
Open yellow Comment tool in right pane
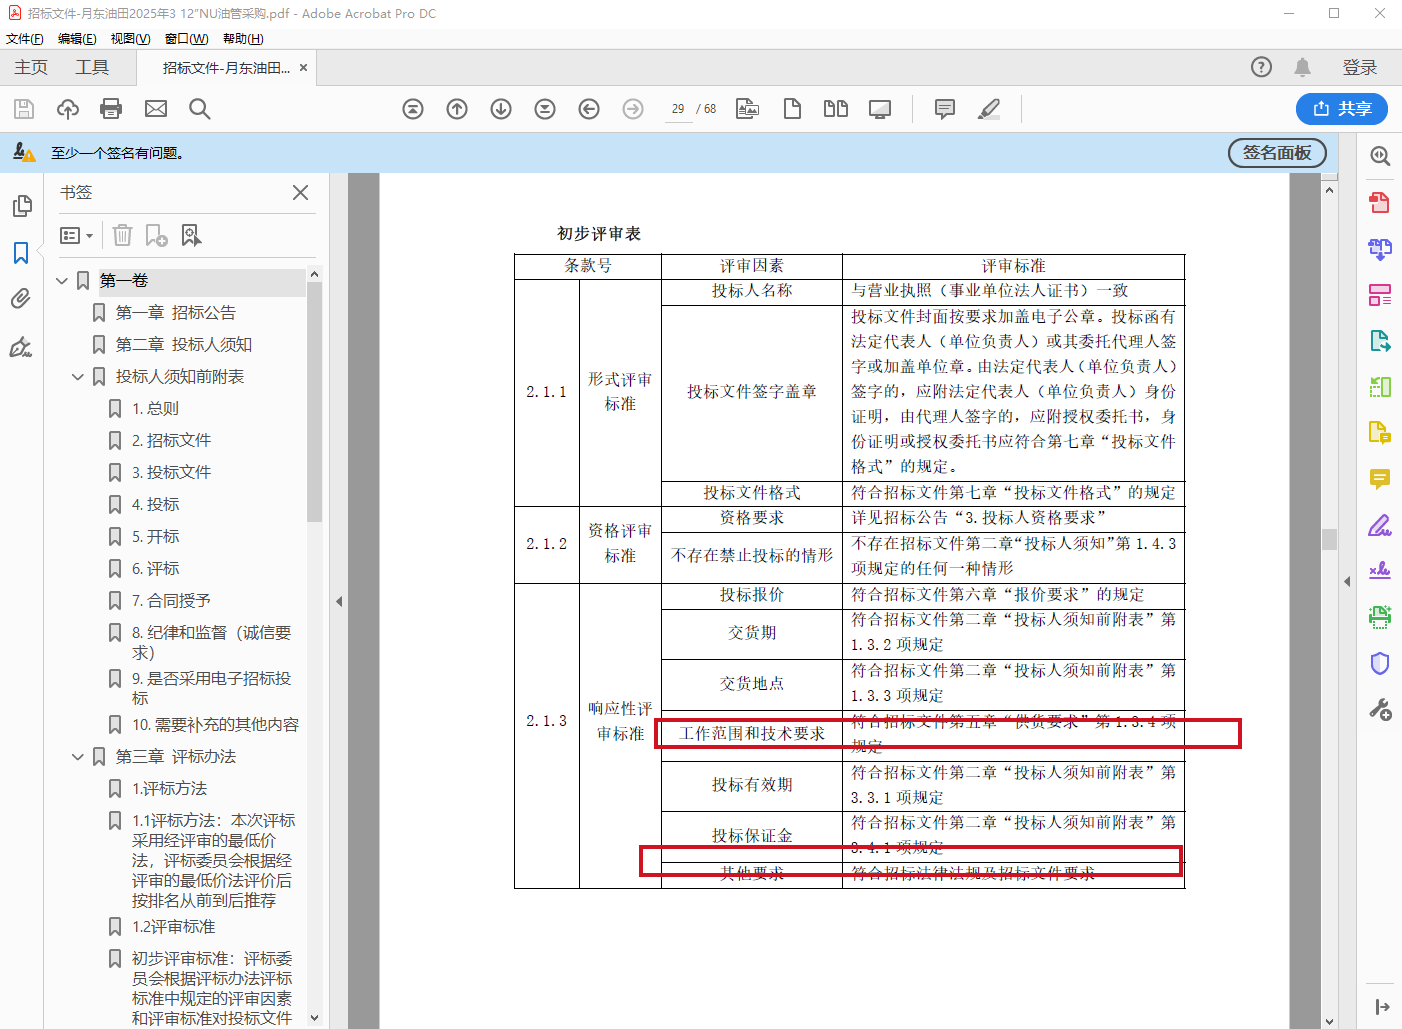[1380, 479]
